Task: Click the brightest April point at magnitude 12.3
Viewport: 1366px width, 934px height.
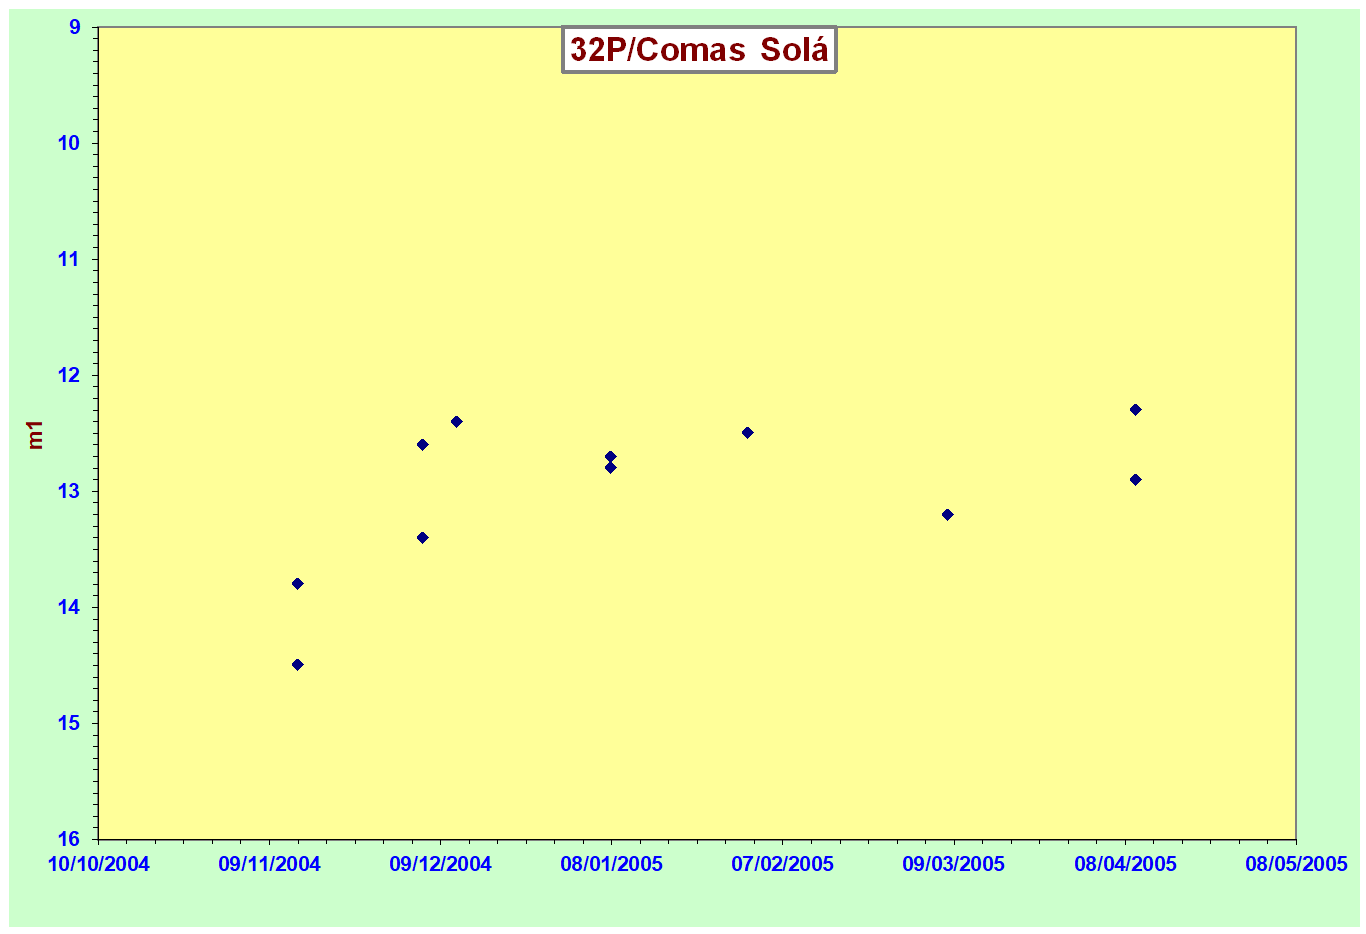Action: click(x=1135, y=410)
